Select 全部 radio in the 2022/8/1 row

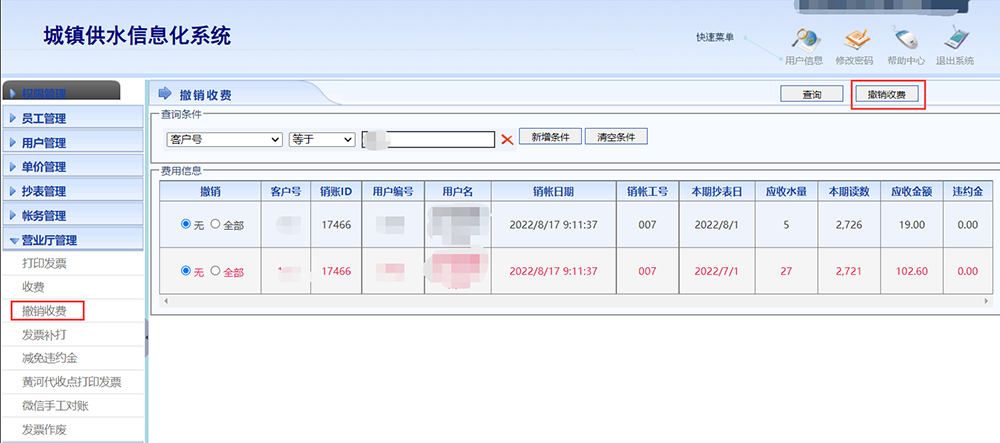pos(215,224)
